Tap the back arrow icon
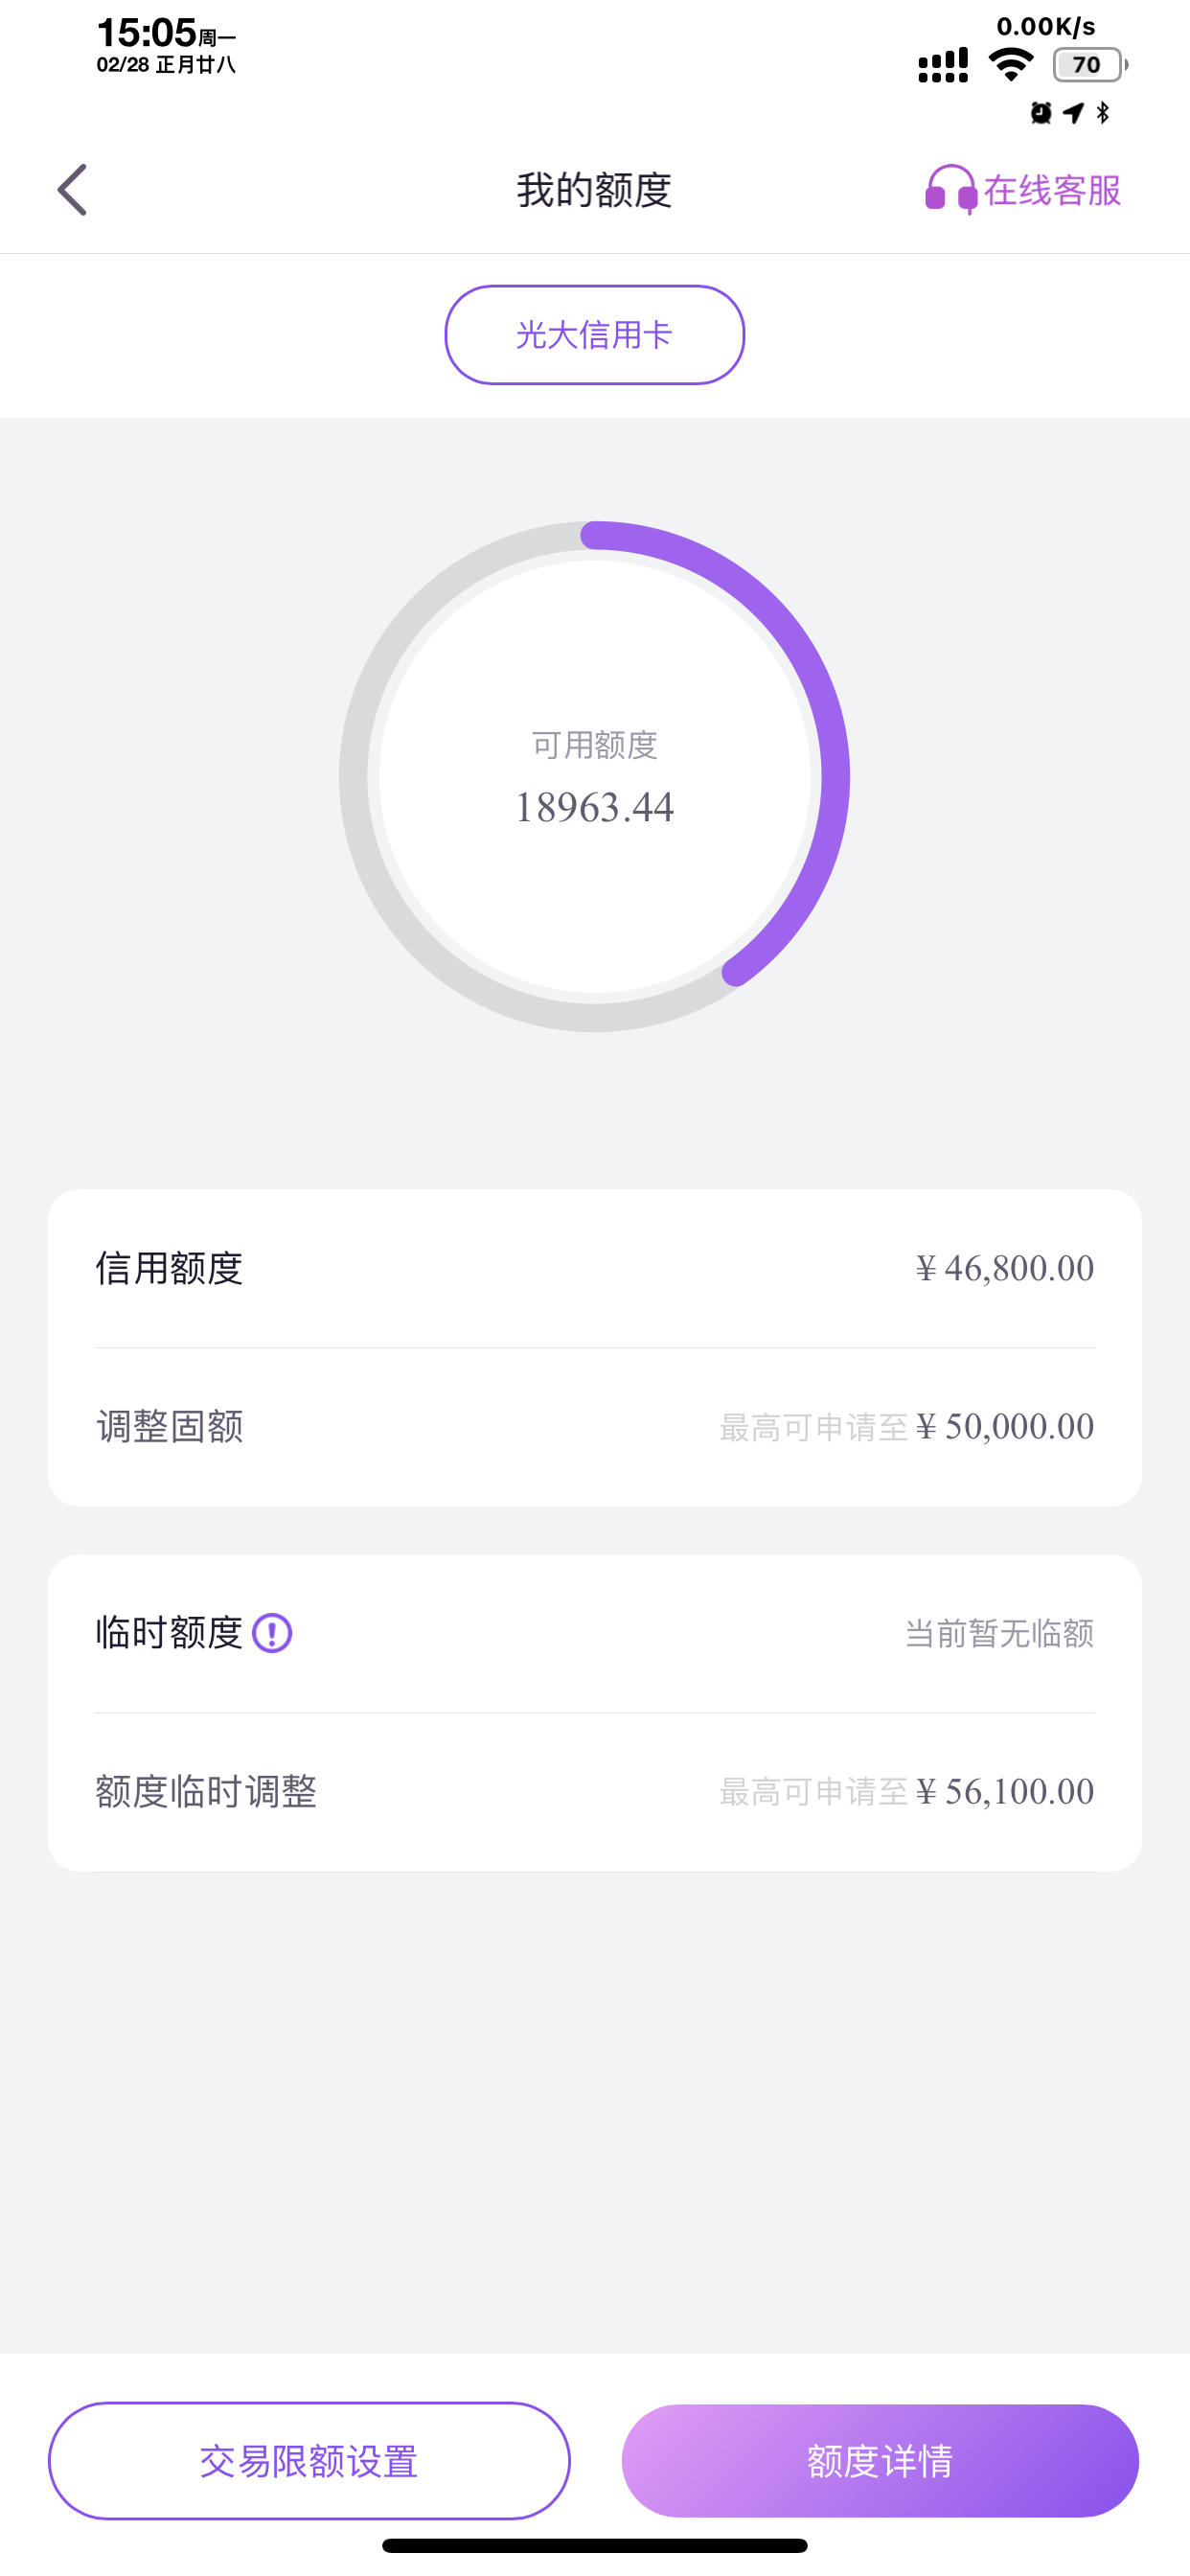This screenshot has width=1190, height=2576. pyautogui.click(x=72, y=190)
